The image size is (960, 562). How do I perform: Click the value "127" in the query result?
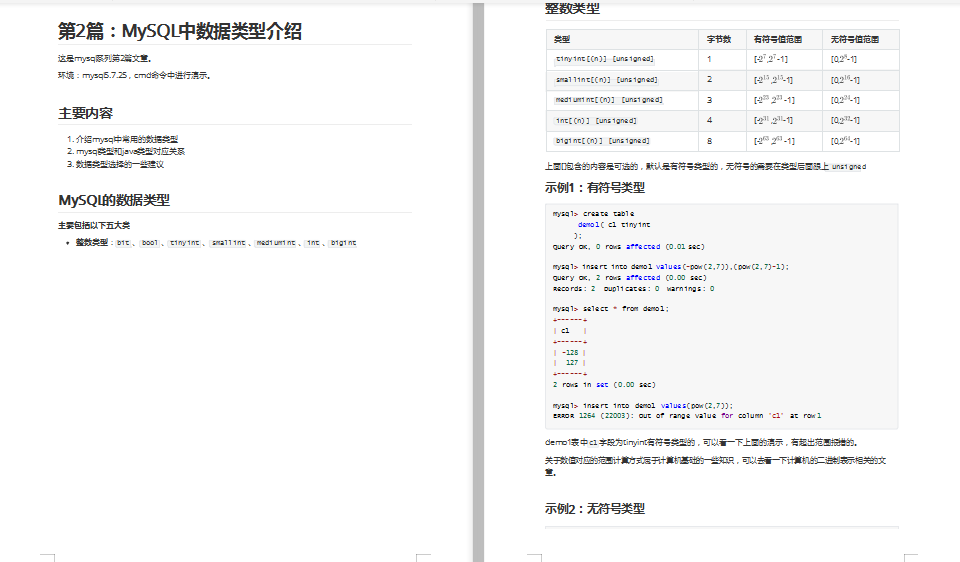click(x=572, y=362)
